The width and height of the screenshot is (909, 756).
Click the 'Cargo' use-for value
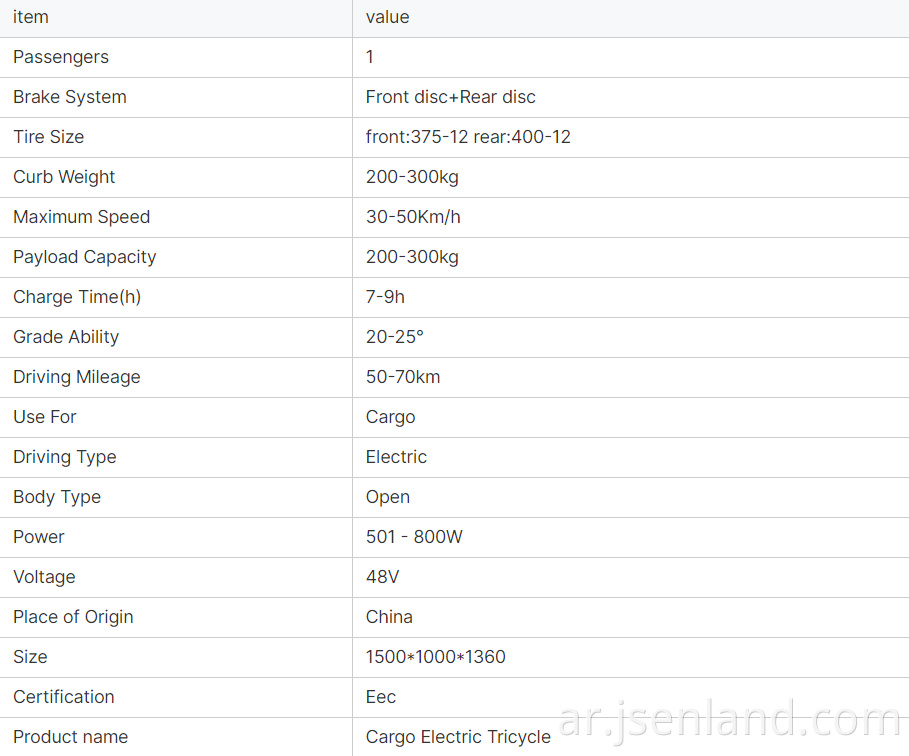tap(390, 417)
